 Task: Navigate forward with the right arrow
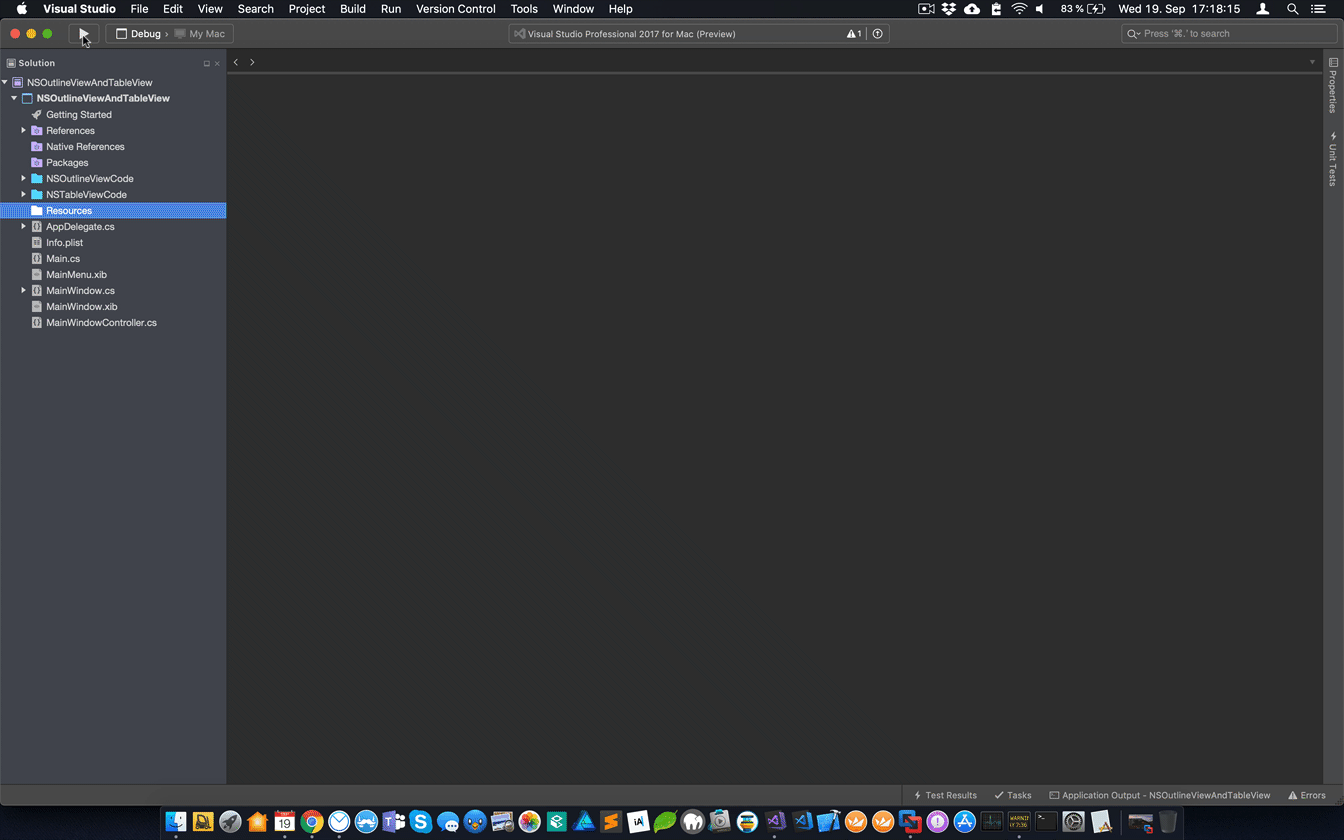coord(252,62)
